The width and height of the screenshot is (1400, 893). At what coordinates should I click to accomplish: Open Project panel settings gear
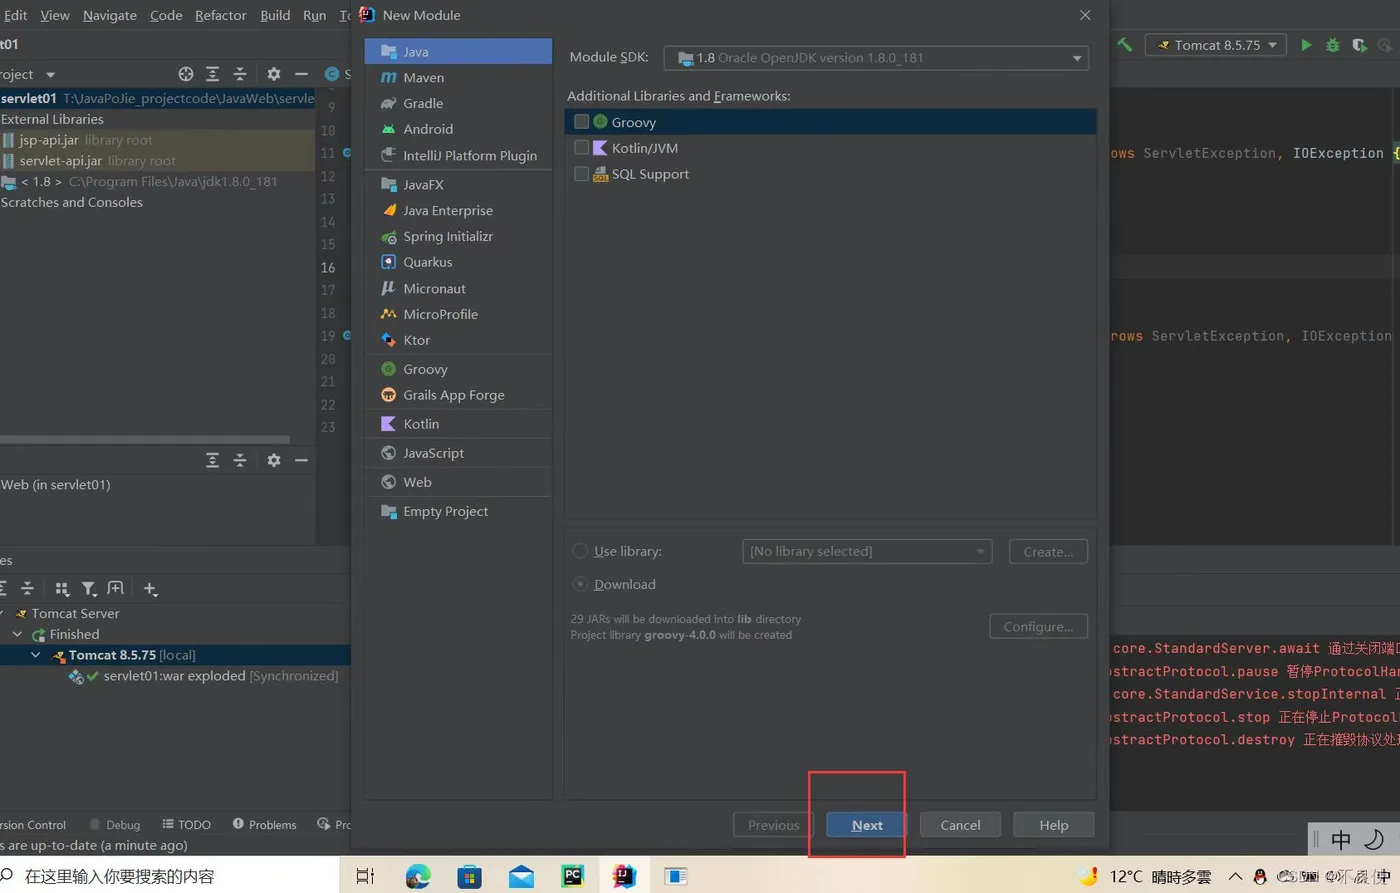tap(274, 74)
